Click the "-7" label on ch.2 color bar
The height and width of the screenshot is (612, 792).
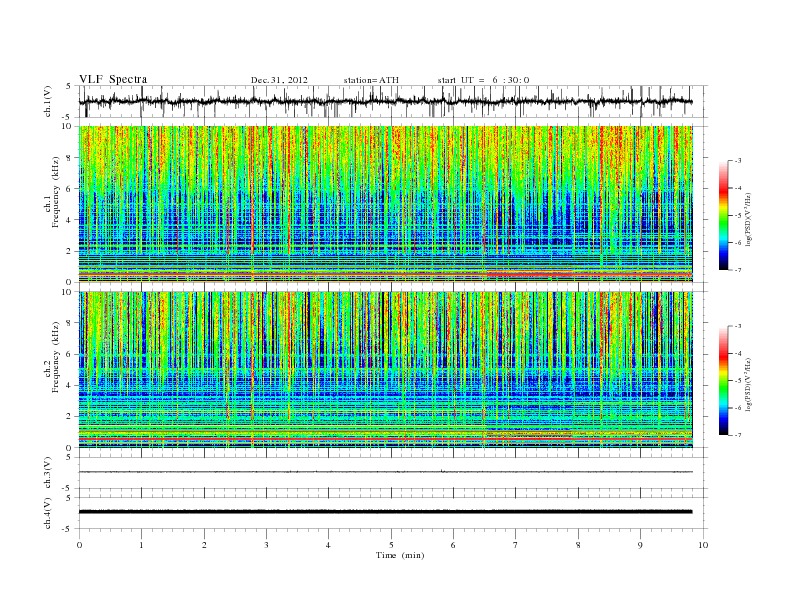[737, 435]
